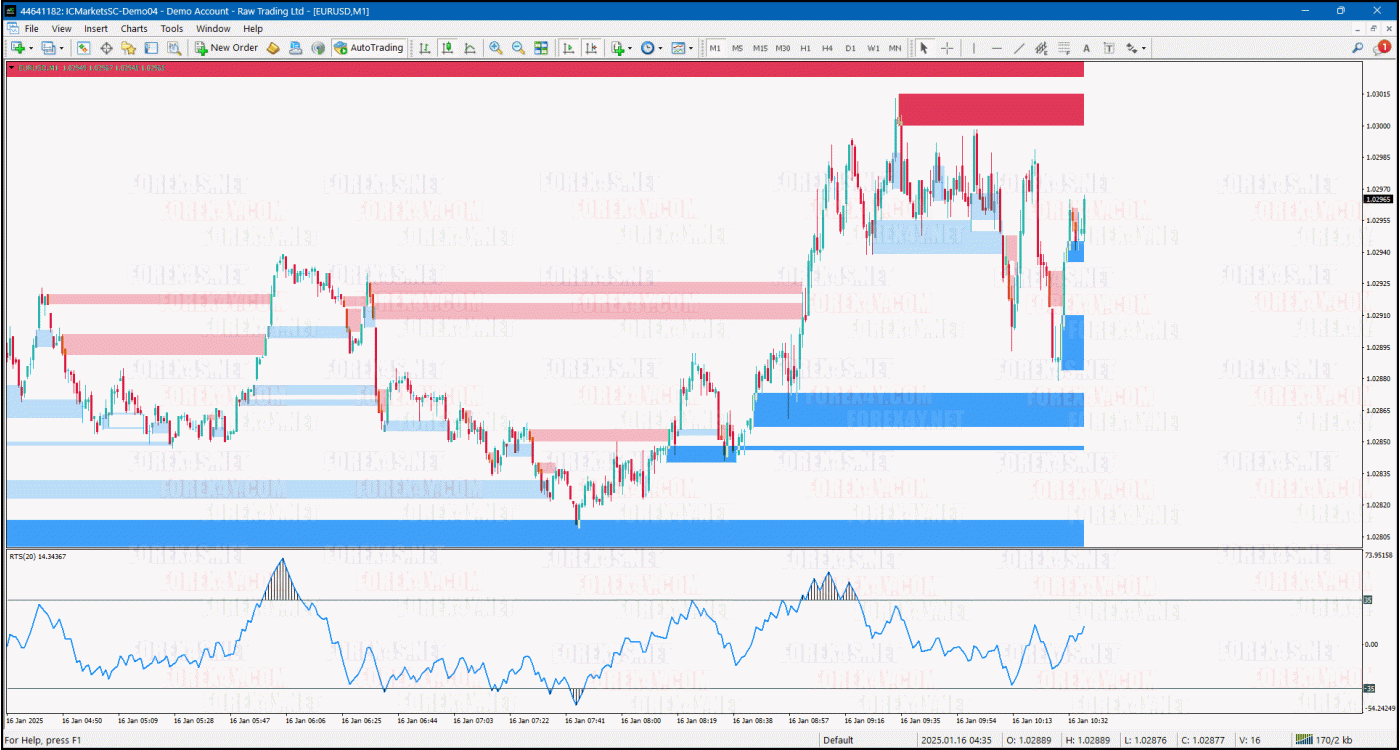Select the Fibonacci Retracement tool
Screen dimensions: 1400x750
tap(1064, 48)
